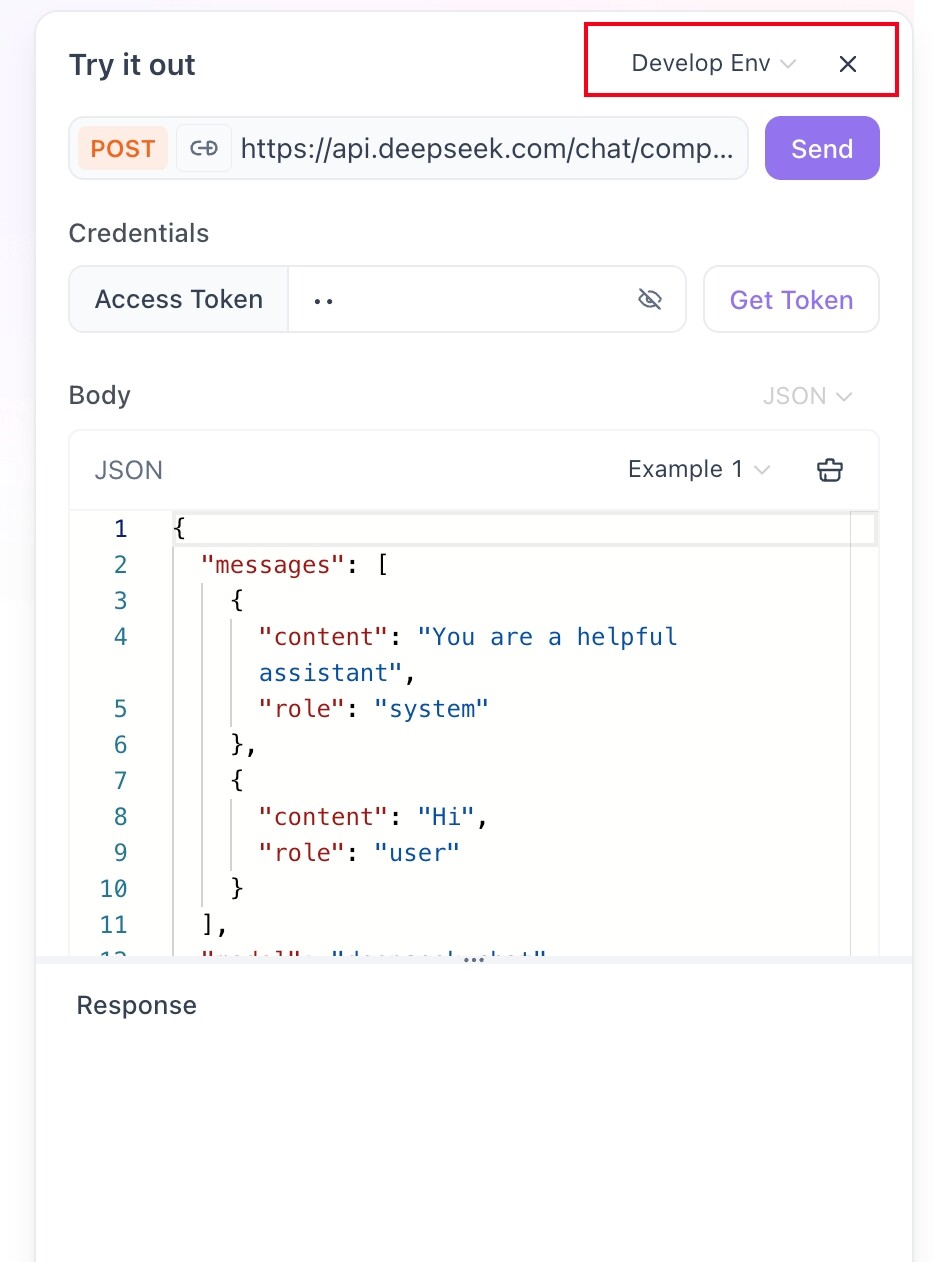Screen dimensions: 934x1262
Task: Click the POST method badge
Action: coord(123,149)
